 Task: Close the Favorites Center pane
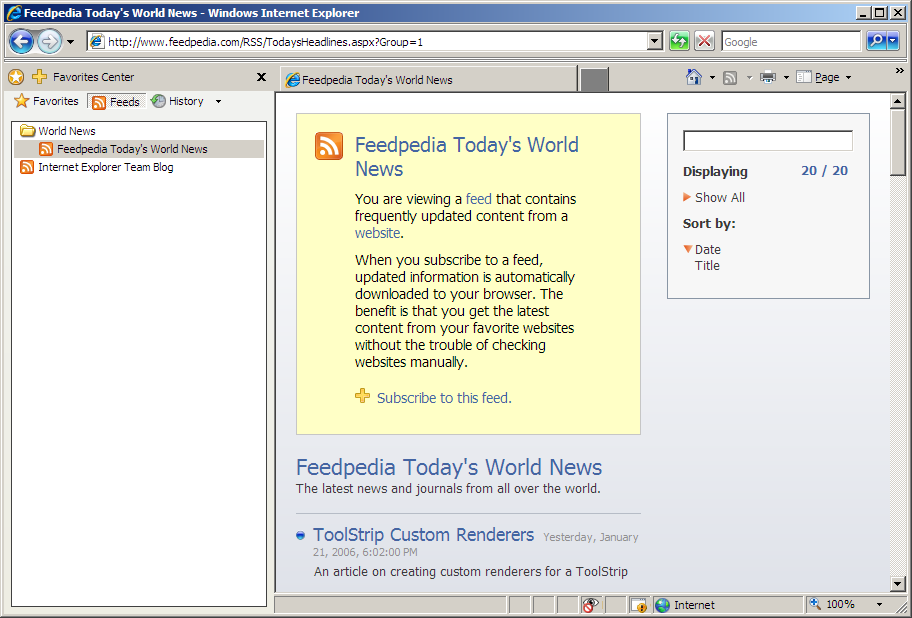point(262,77)
